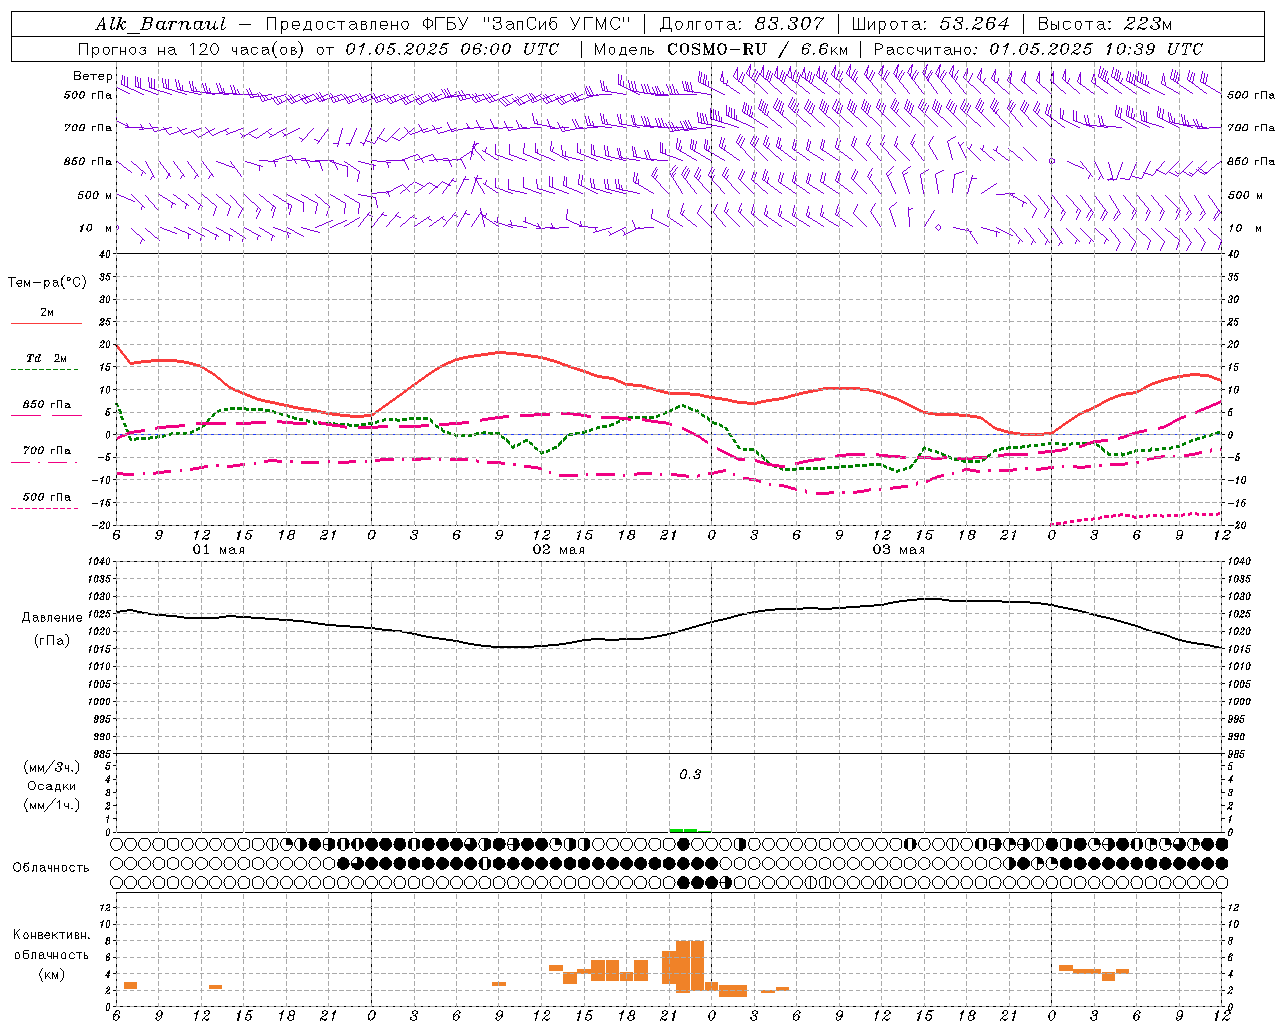Viewport: 1280px width, 1024px height.
Task: Click the station title Alk_Barnaul
Action: pos(161,24)
